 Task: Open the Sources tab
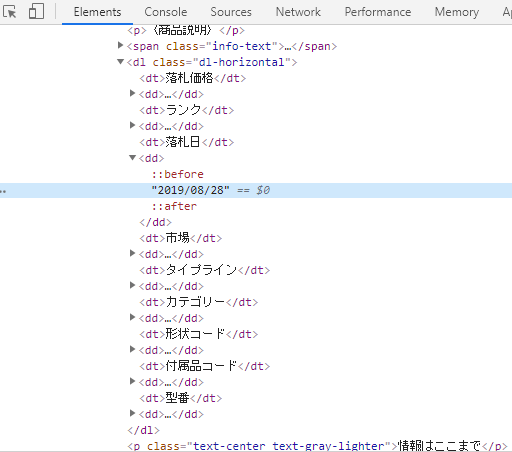231,12
